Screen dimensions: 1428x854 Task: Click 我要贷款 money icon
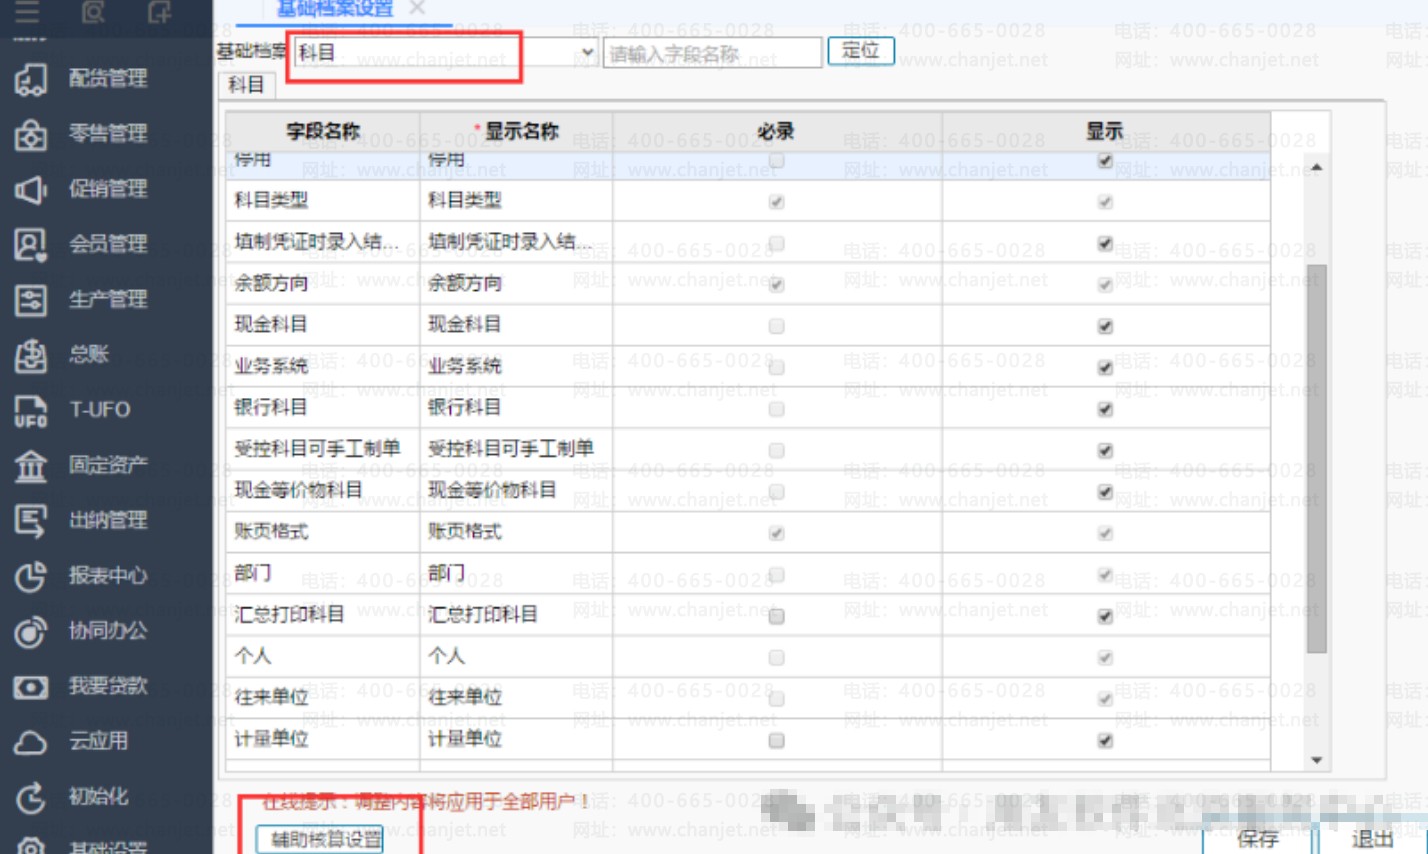(30, 686)
